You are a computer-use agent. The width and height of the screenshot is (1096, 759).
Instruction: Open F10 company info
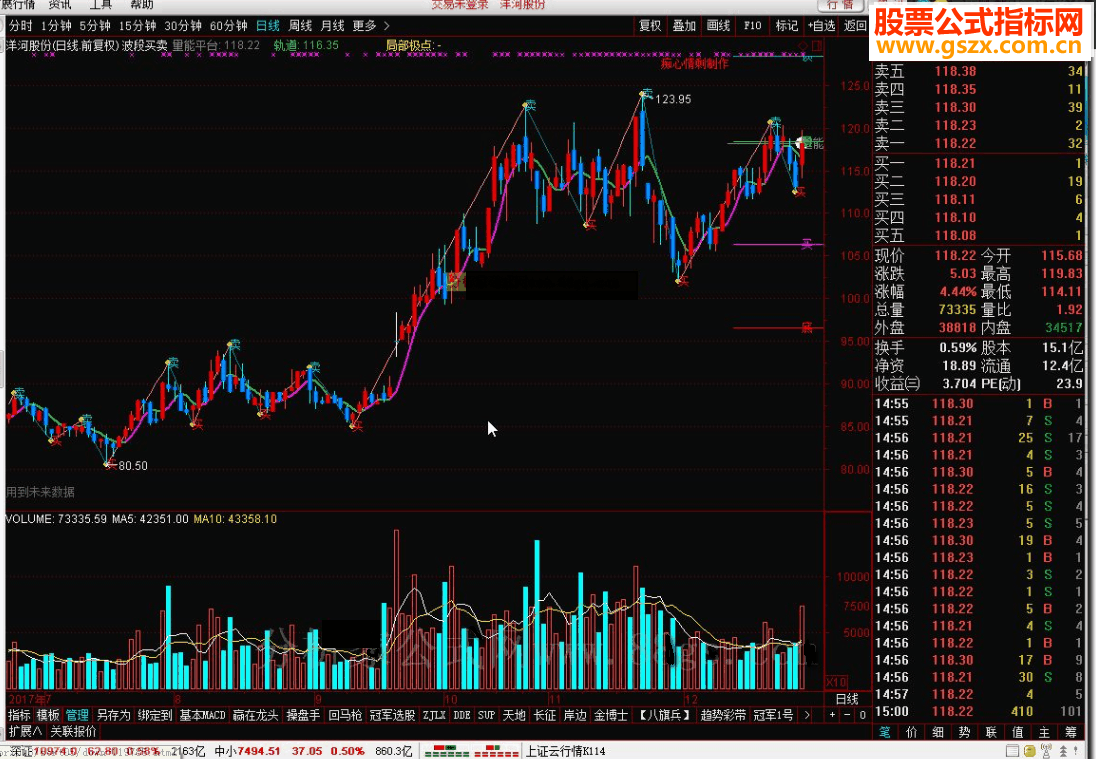[752, 26]
